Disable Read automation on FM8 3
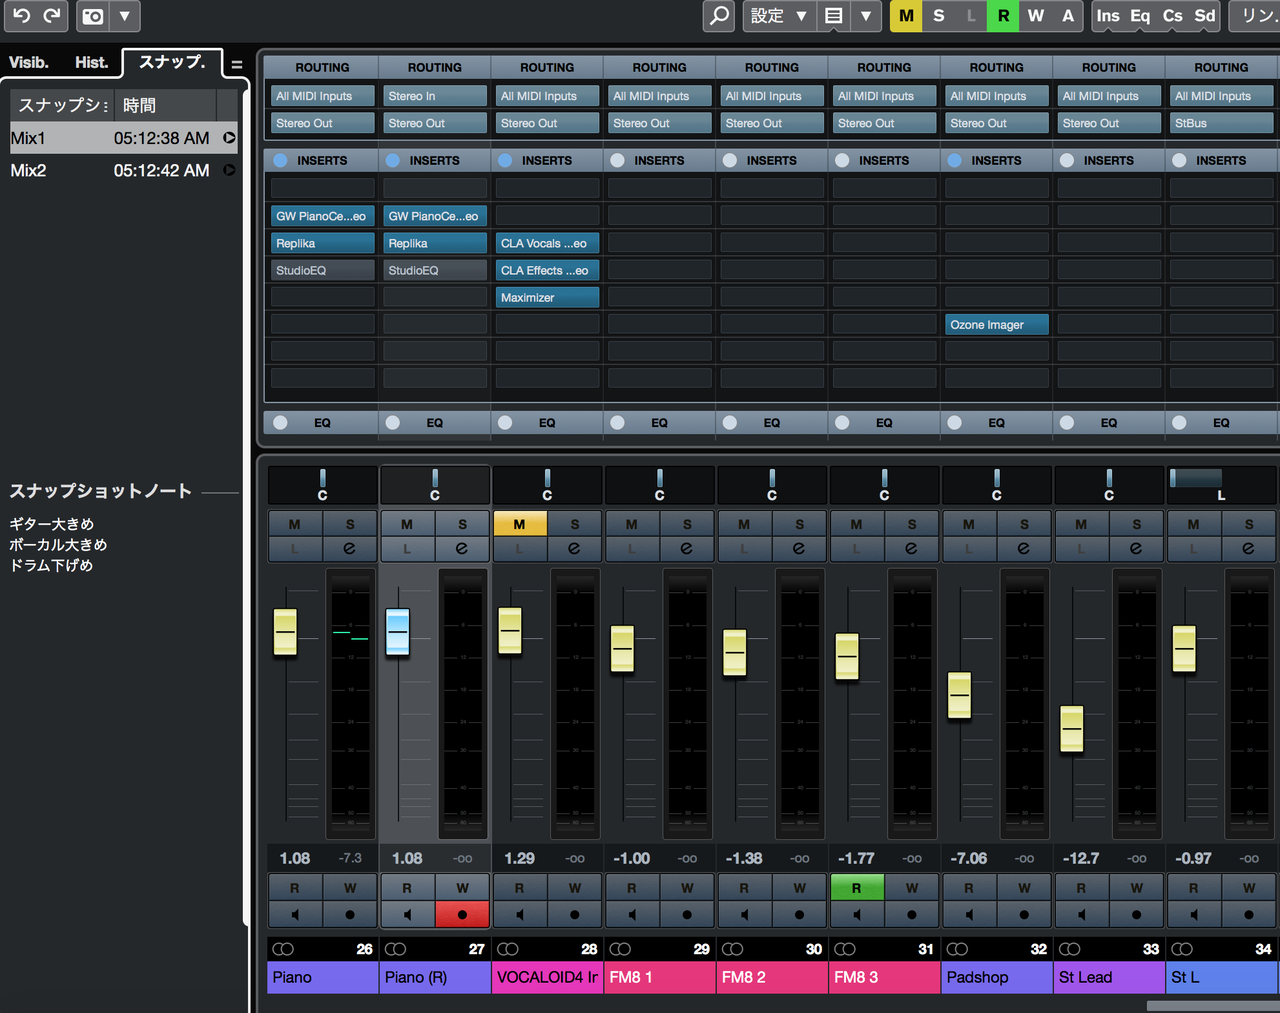Image resolution: width=1280 pixels, height=1013 pixels. [x=857, y=887]
